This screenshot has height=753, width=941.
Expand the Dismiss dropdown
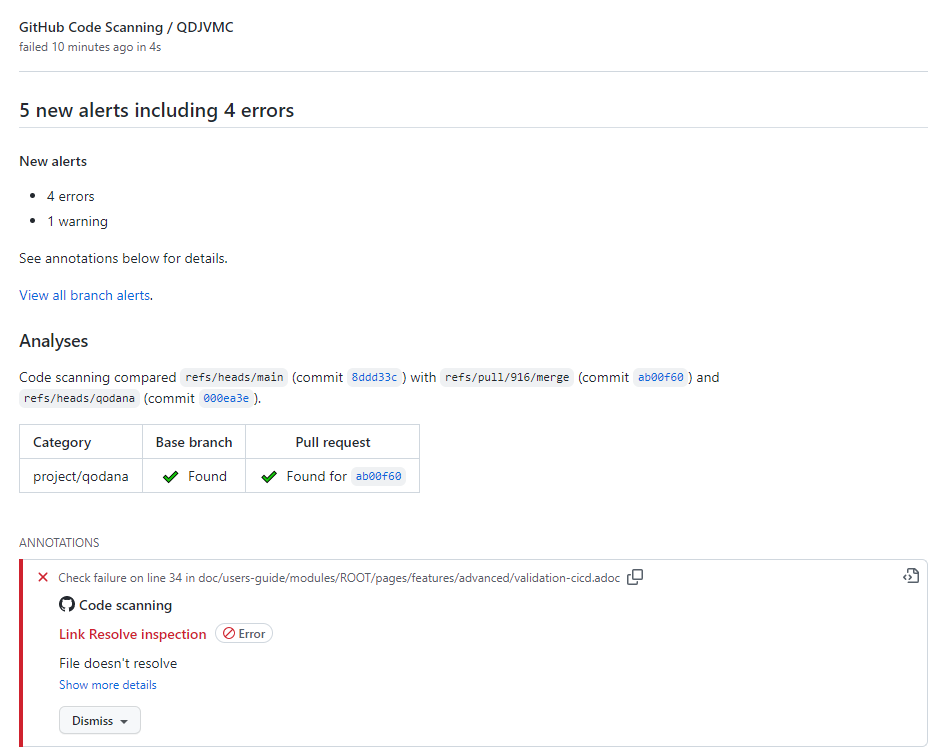point(100,720)
